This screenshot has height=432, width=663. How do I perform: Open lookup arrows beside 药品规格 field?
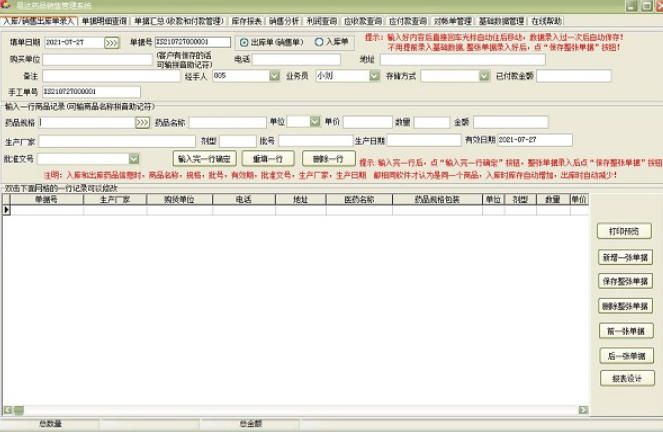pyautogui.click(x=142, y=123)
